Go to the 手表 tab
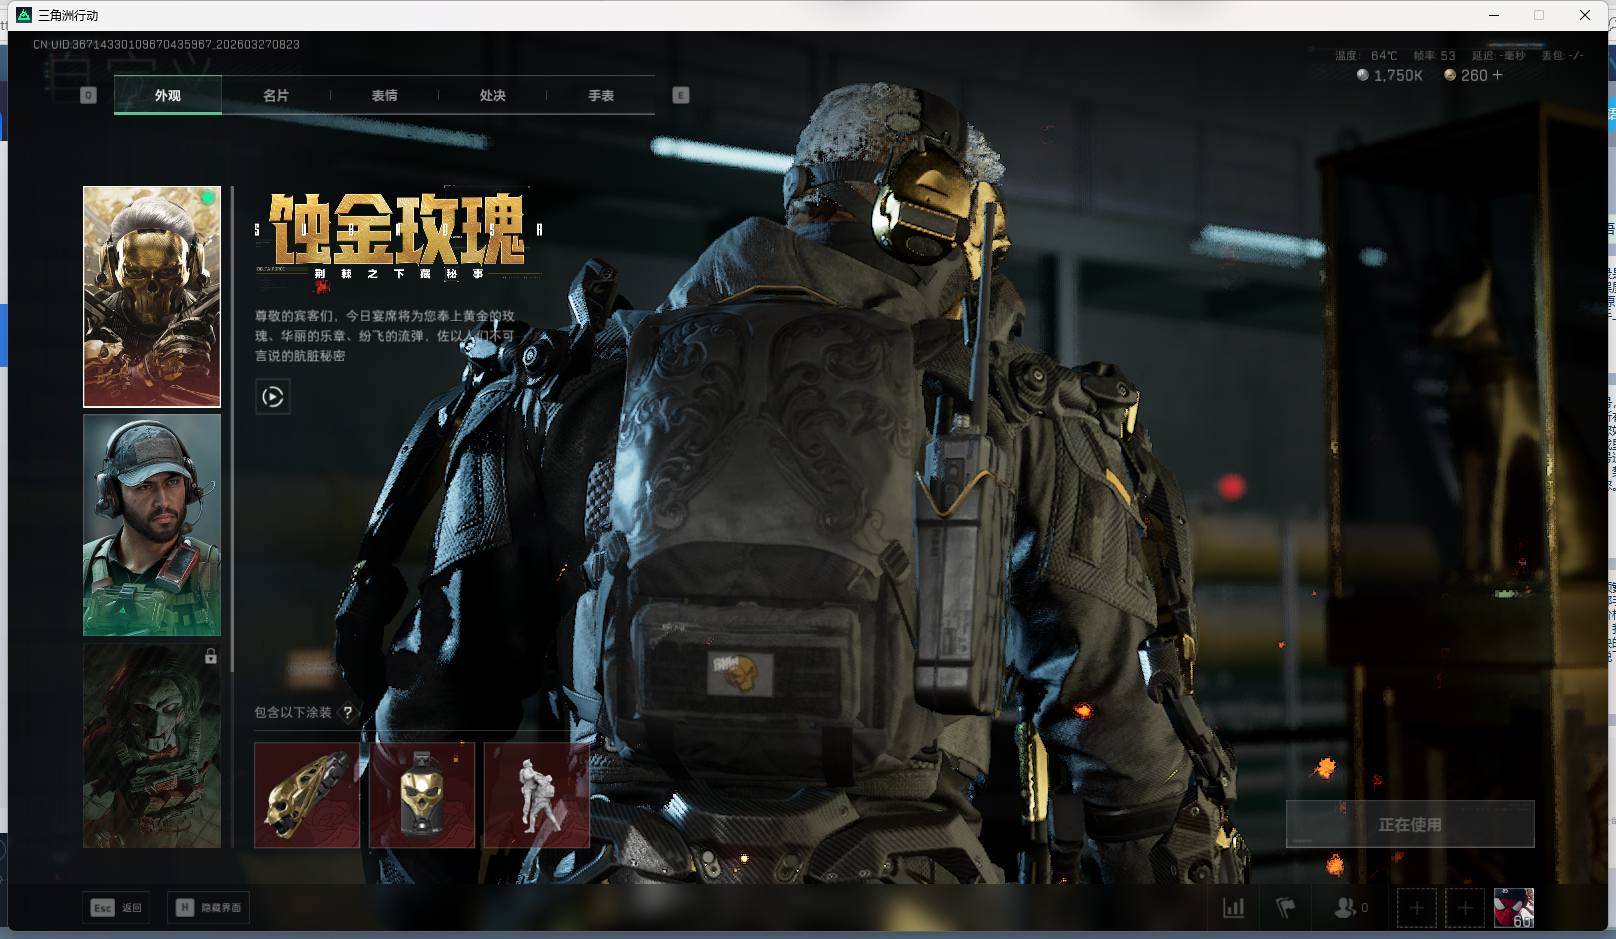Viewport: 1616px width, 939px height. coord(601,95)
